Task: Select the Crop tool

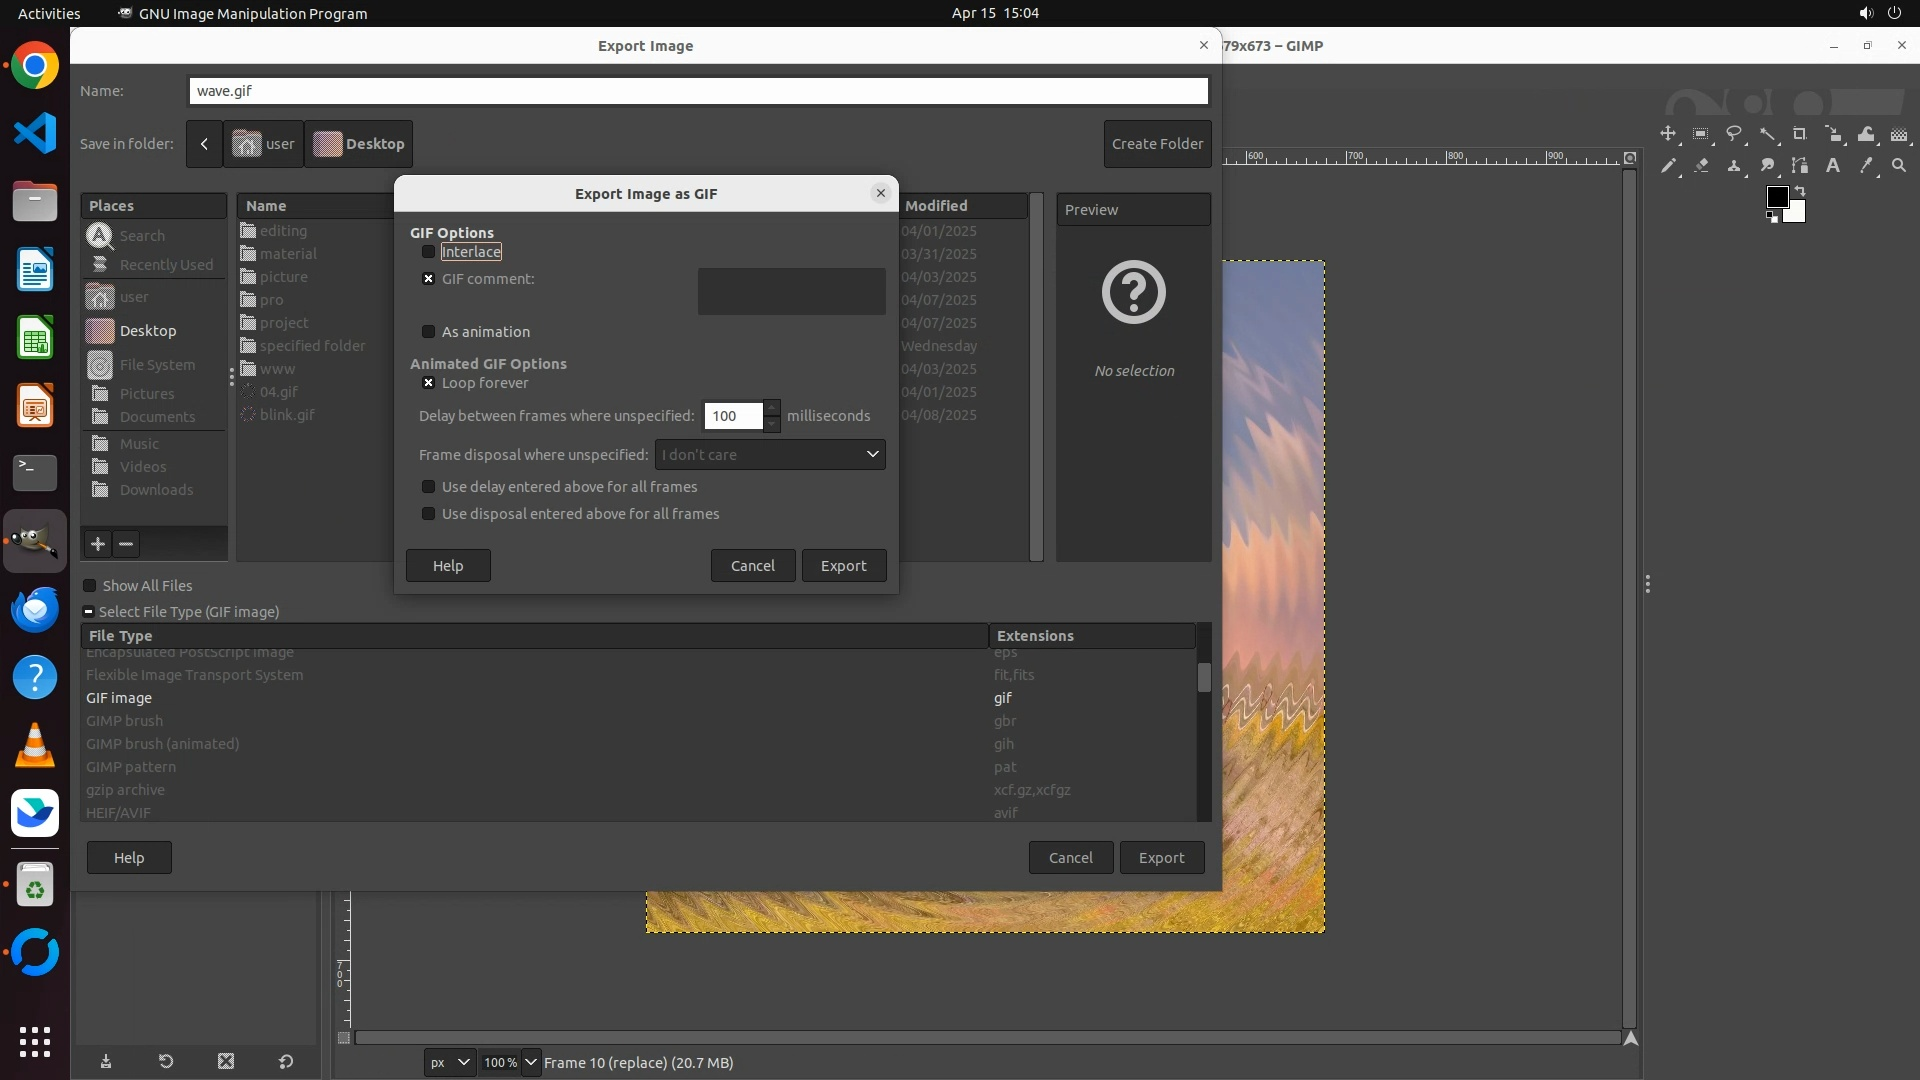Action: click(x=1800, y=134)
